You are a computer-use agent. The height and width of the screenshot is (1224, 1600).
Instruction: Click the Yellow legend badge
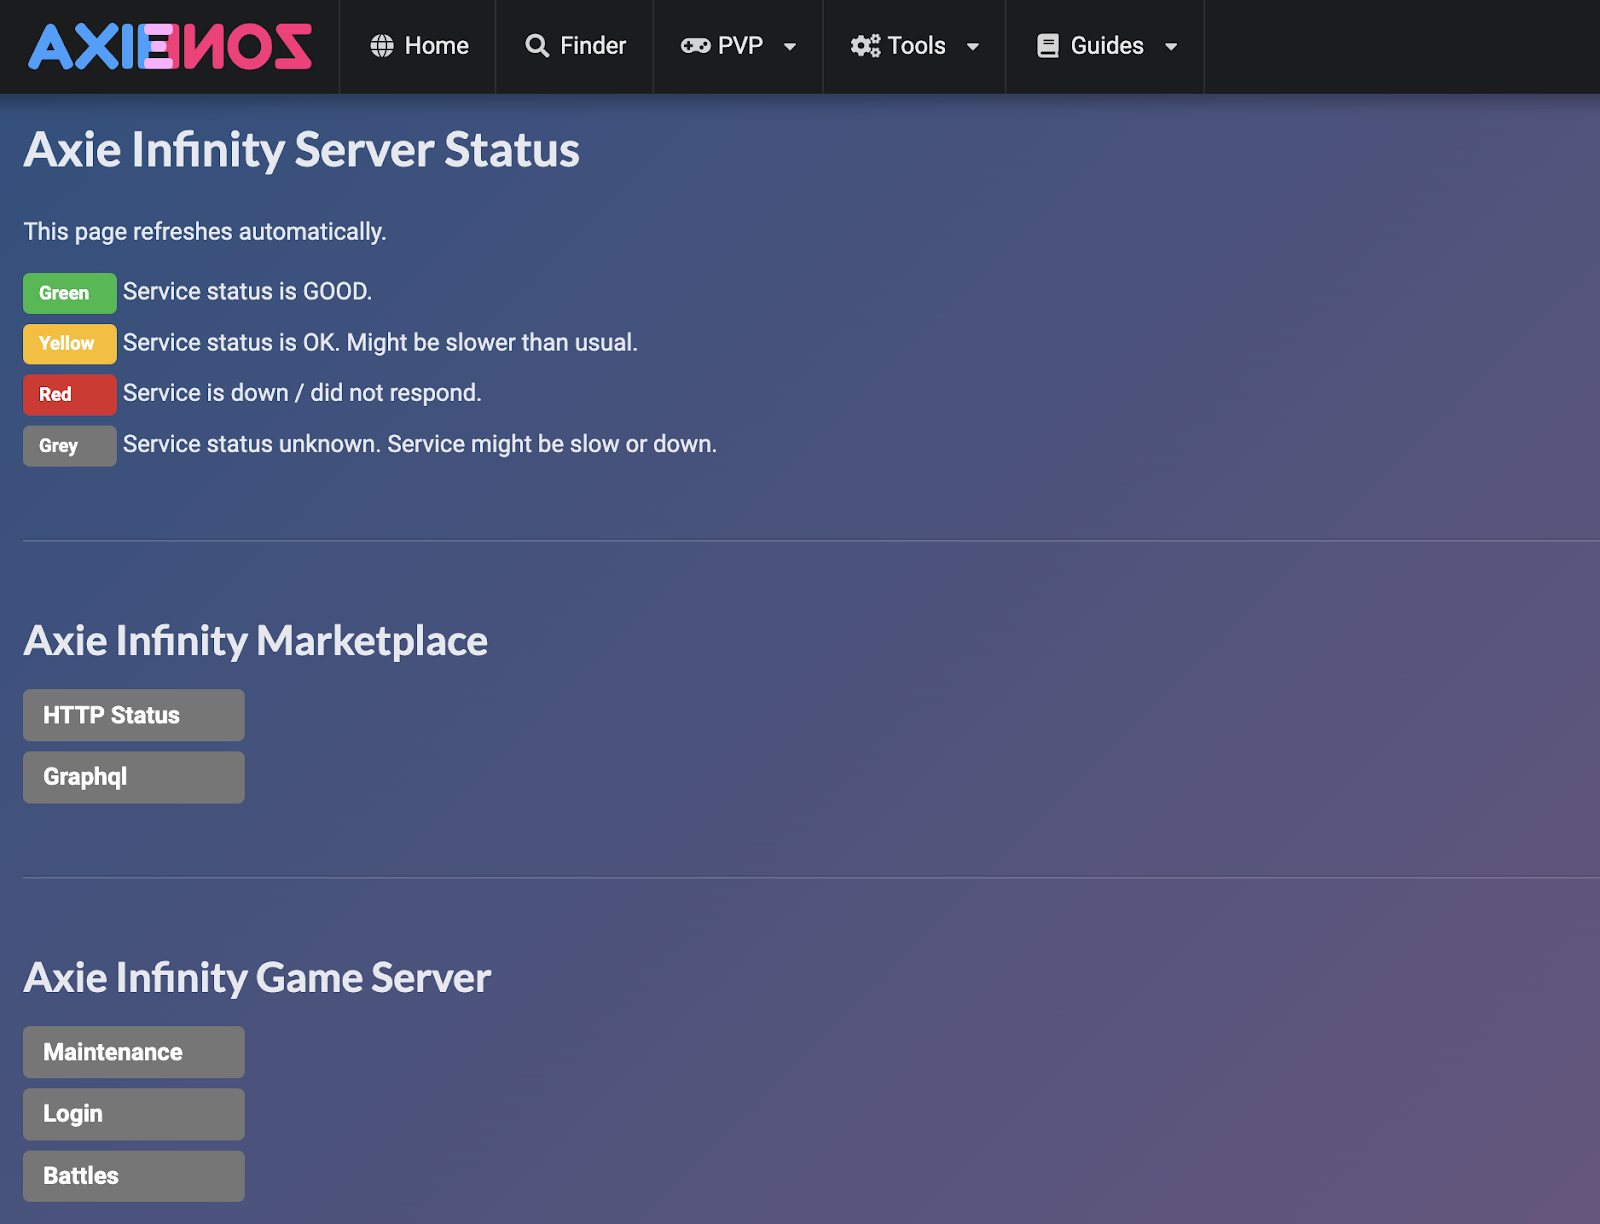tap(70, 344)
